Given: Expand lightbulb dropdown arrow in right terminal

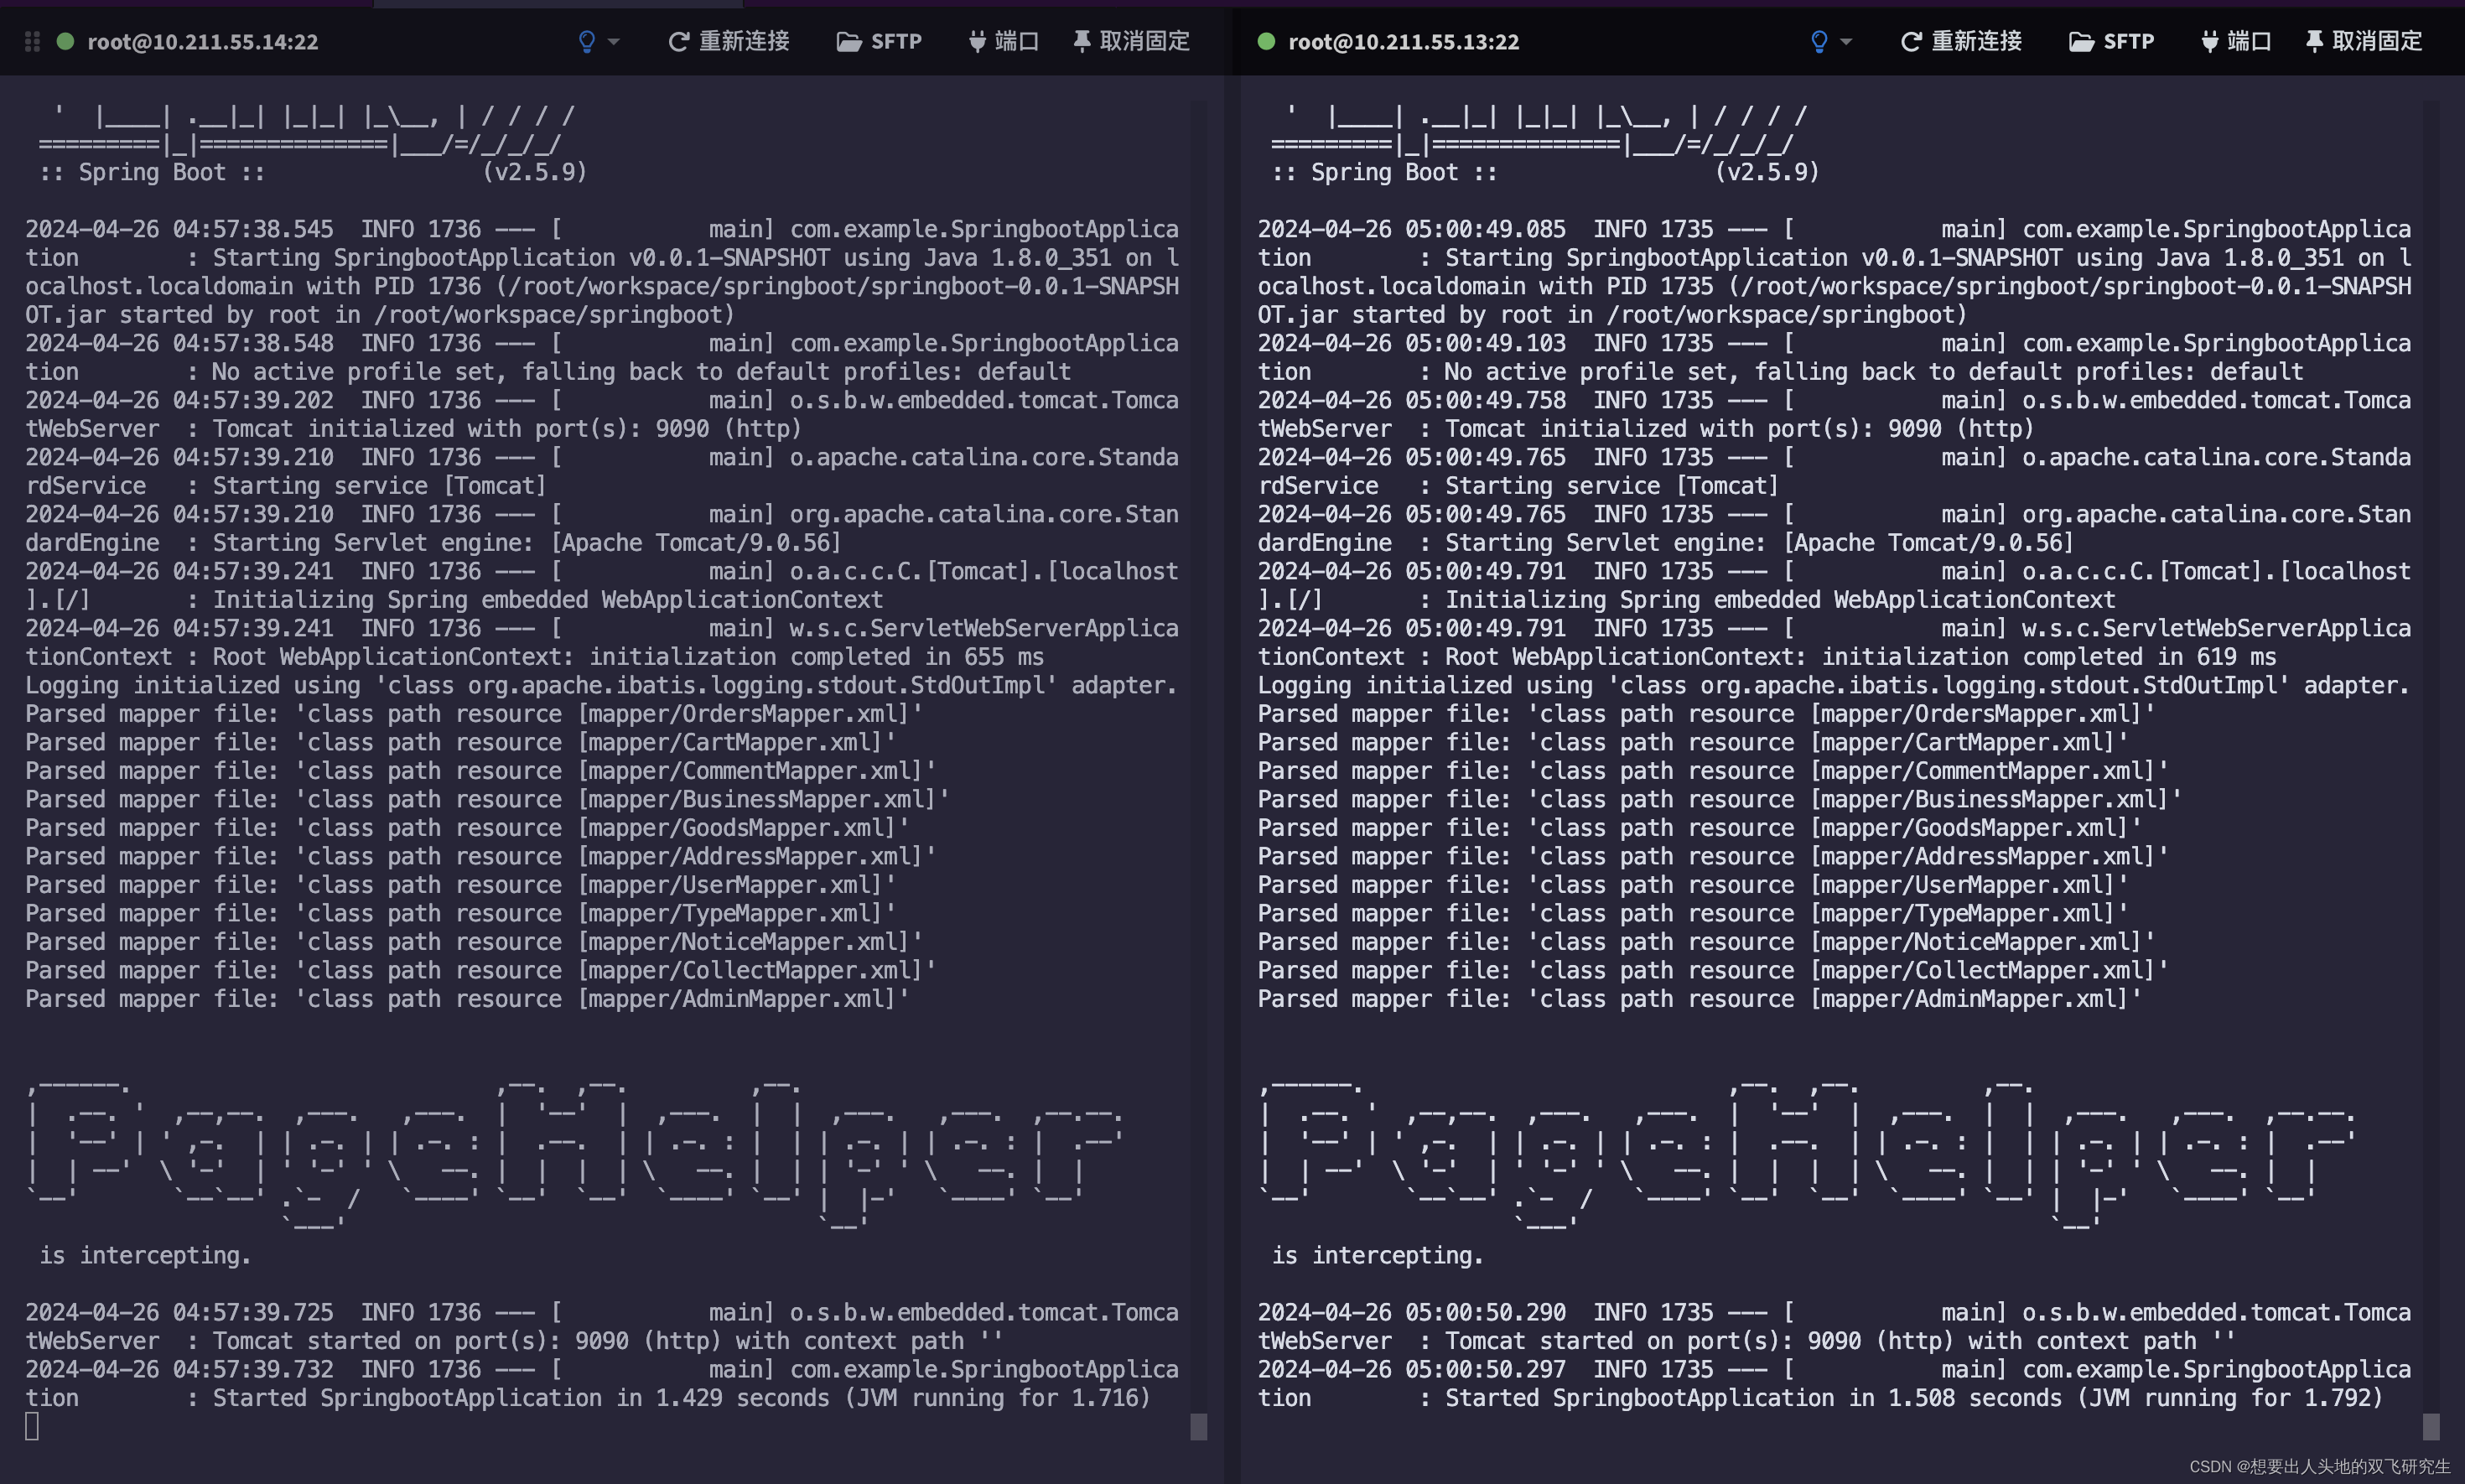Looking at the screenshot, I should (1846, 42).
